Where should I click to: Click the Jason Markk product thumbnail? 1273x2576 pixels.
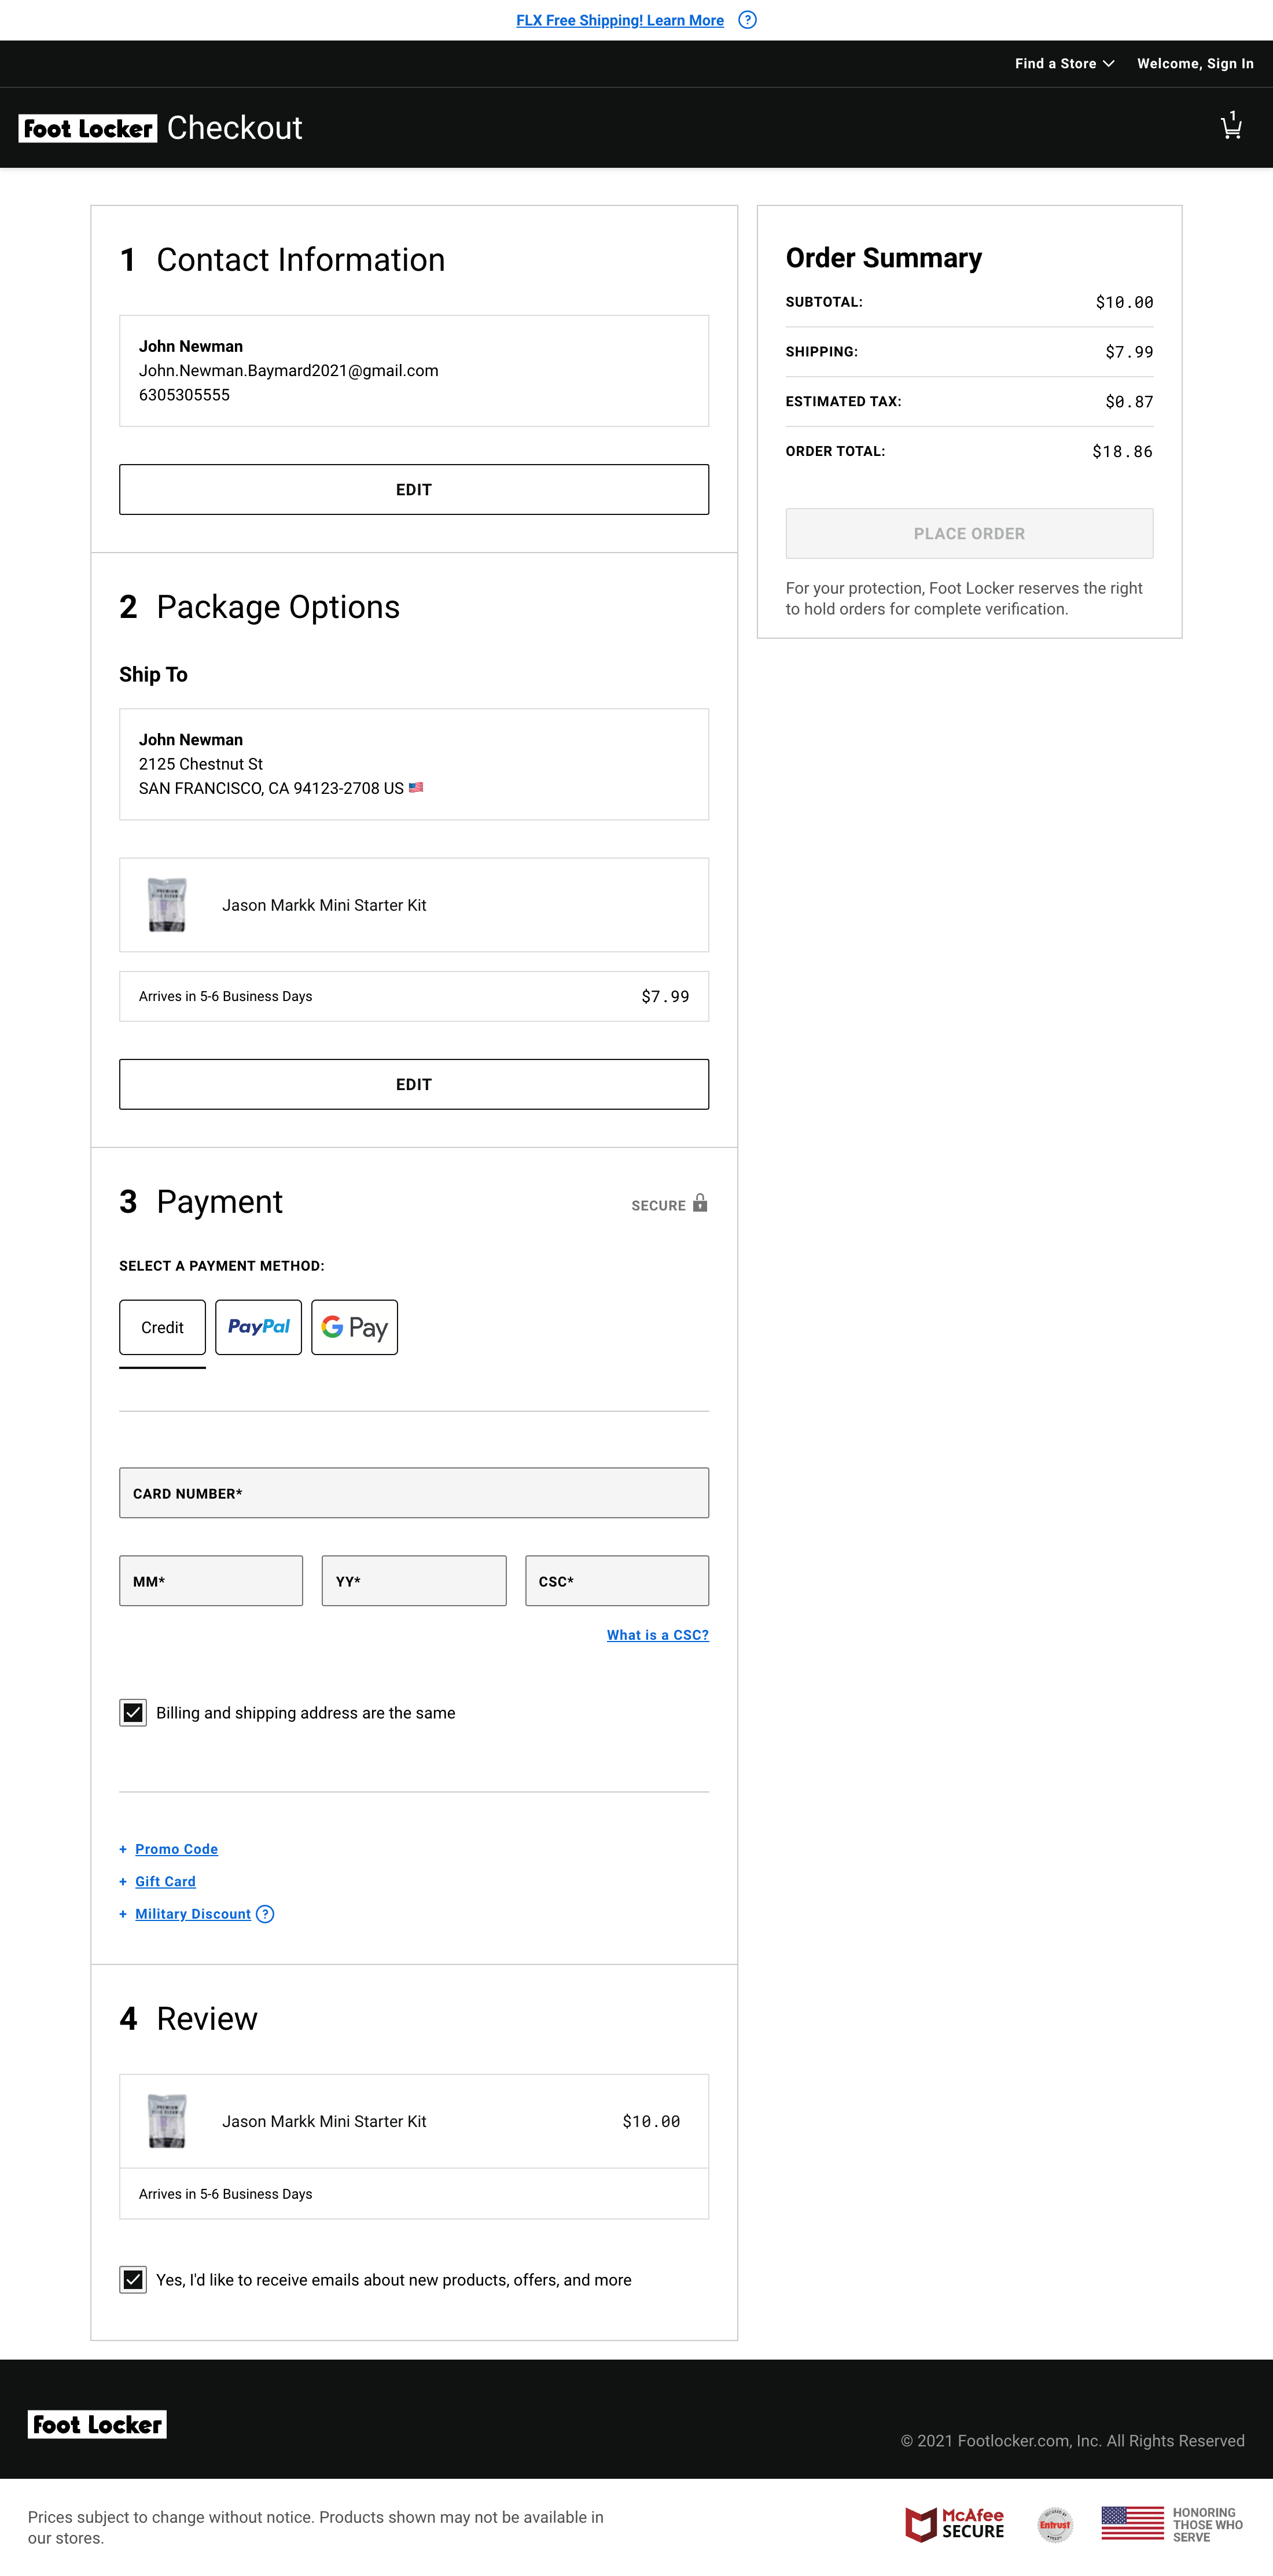[x=168, y=904]
